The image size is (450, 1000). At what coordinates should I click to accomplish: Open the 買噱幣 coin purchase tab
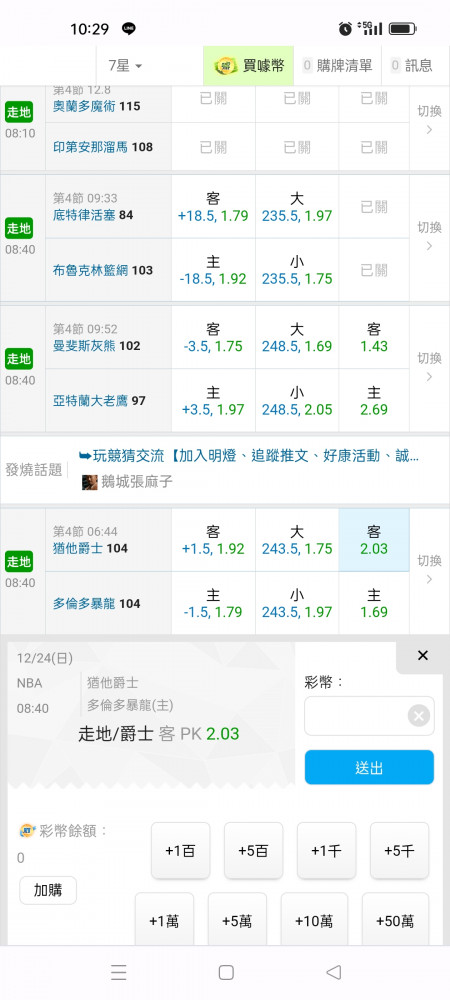249,65
